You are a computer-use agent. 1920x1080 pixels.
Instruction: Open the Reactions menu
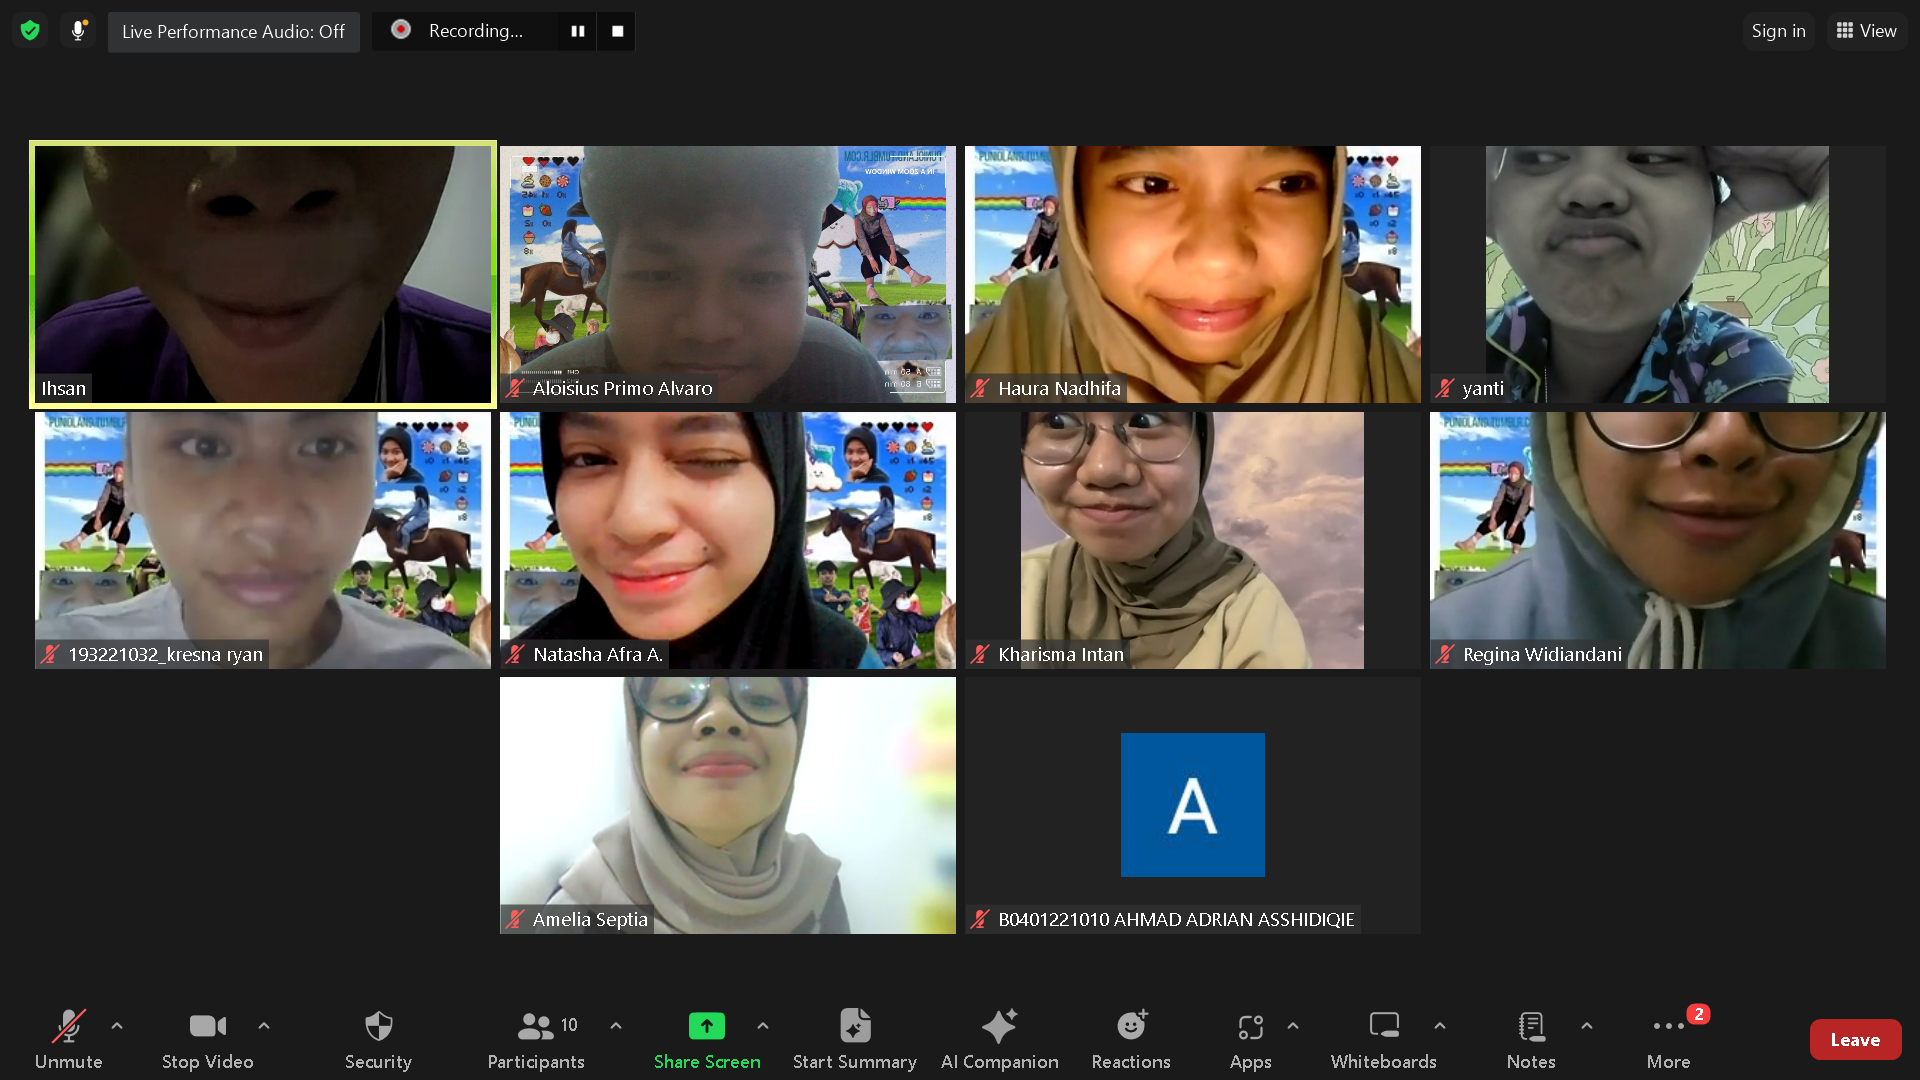pyautogui.click(x=1130, y=1039)
